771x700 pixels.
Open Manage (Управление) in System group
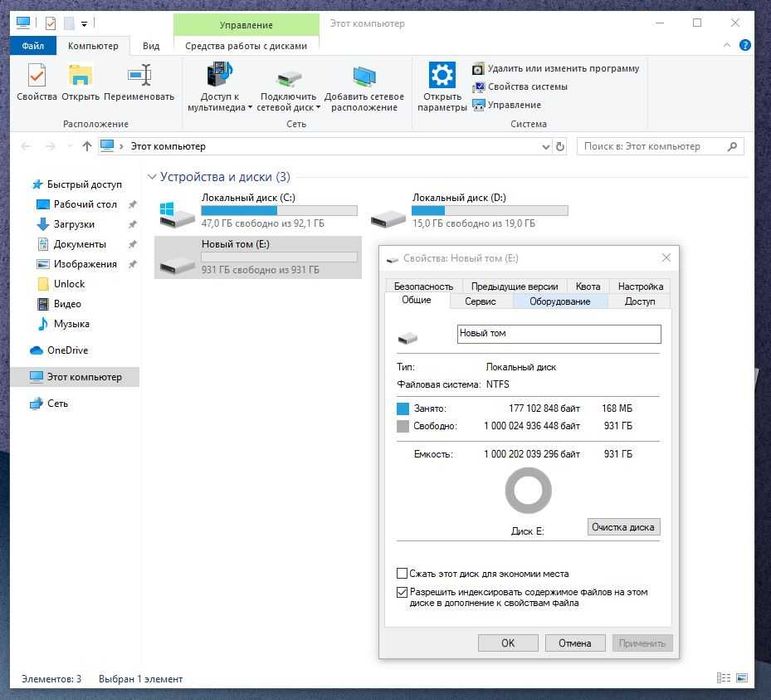coord(506,105)
